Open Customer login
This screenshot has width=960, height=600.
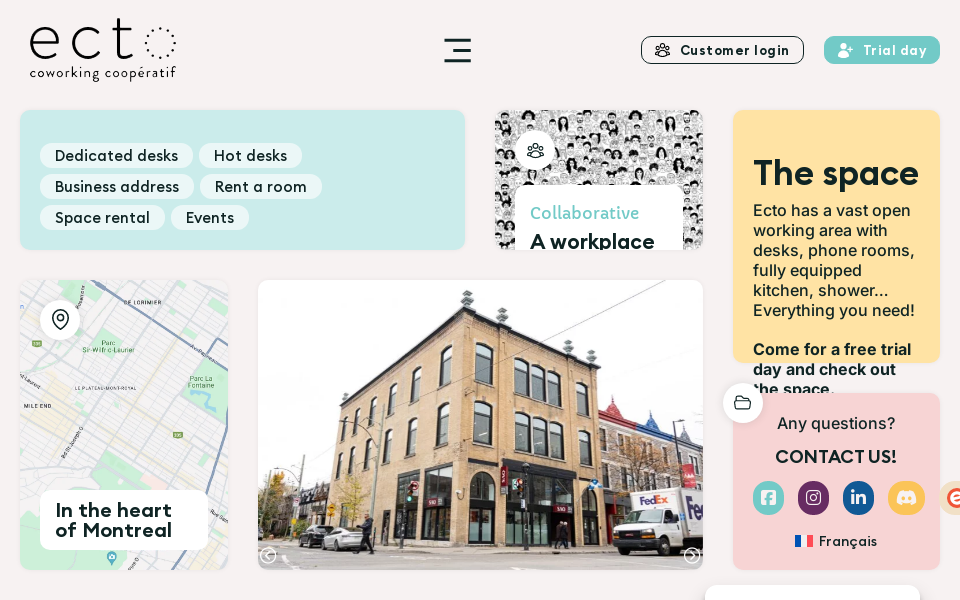coord(722,50)
